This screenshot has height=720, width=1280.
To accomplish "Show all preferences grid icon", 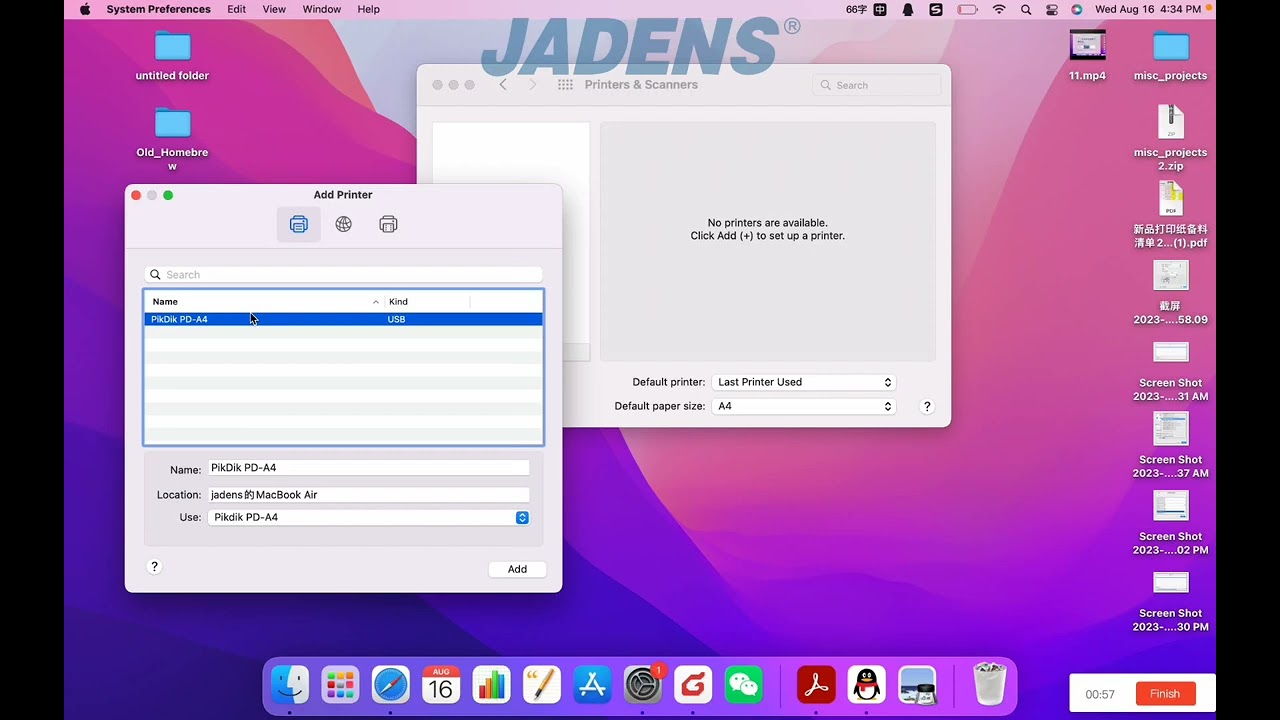I will pyautogui.click(x=565, y=85).
